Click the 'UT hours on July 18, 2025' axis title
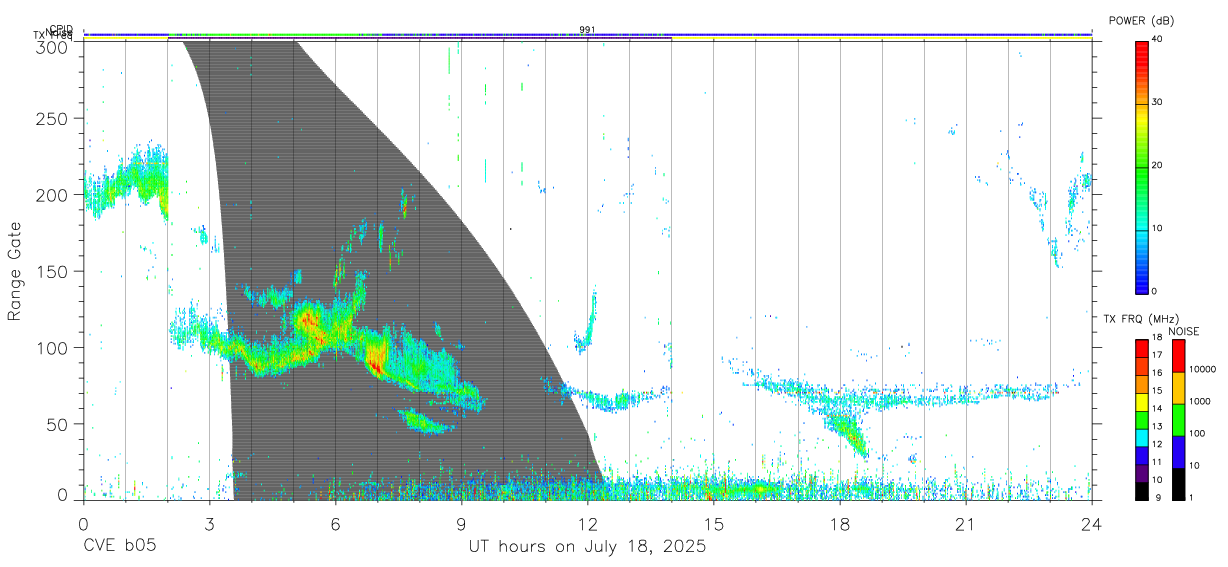1228x567 pixels. 588,547
